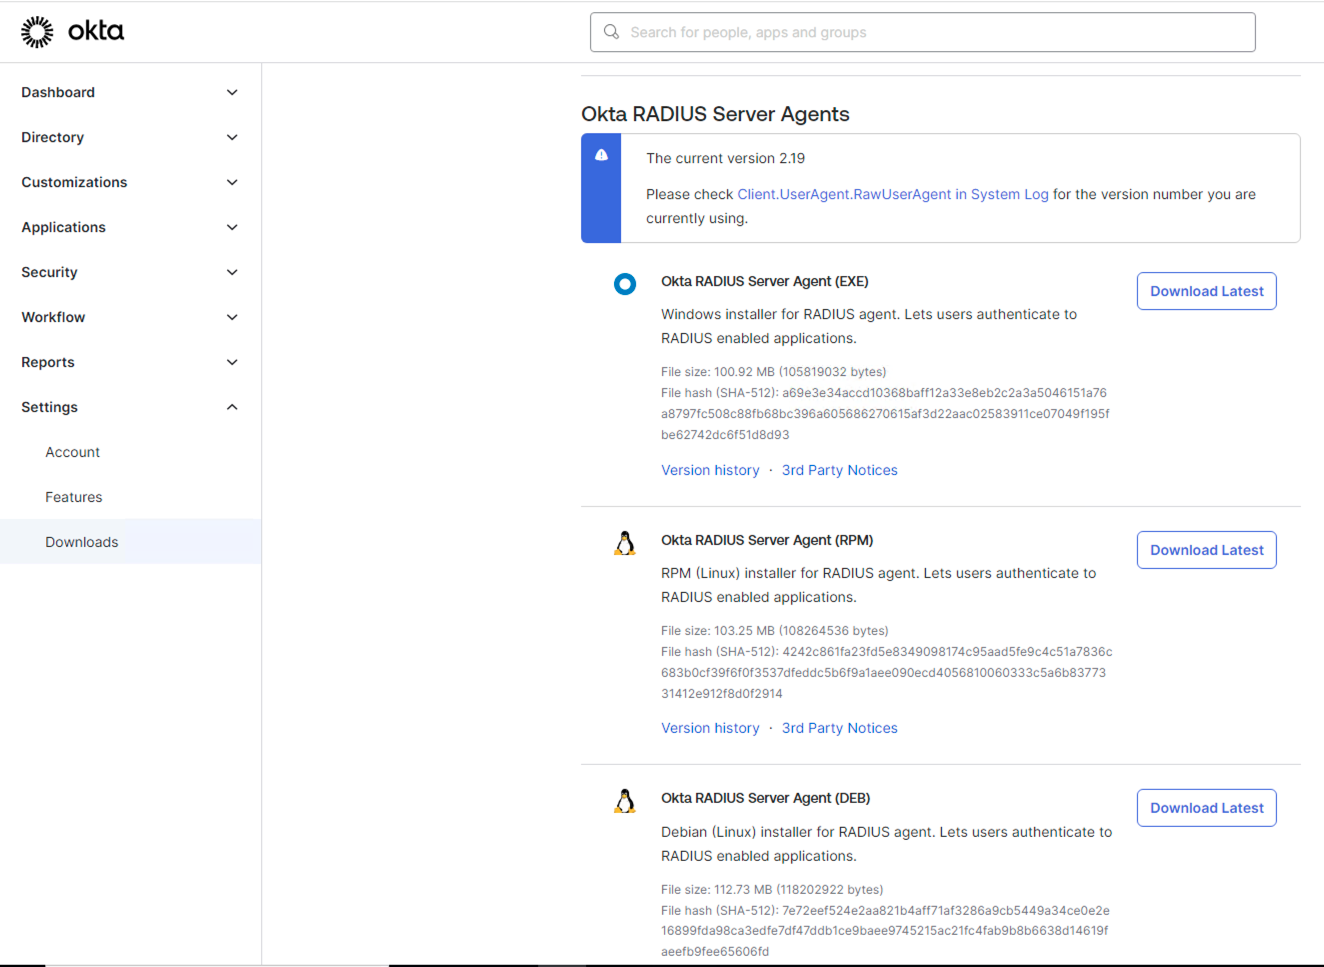The height and width of the screenshot is (967, 1324).
Task: Click the search for people, apps and groups field
Action: click(922, 31)
